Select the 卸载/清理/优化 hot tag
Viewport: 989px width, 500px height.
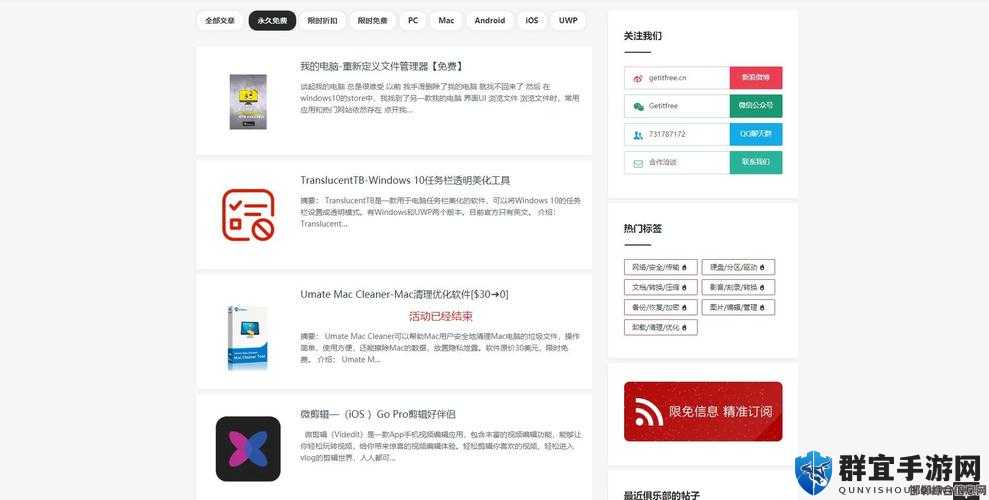pos(660,327)
